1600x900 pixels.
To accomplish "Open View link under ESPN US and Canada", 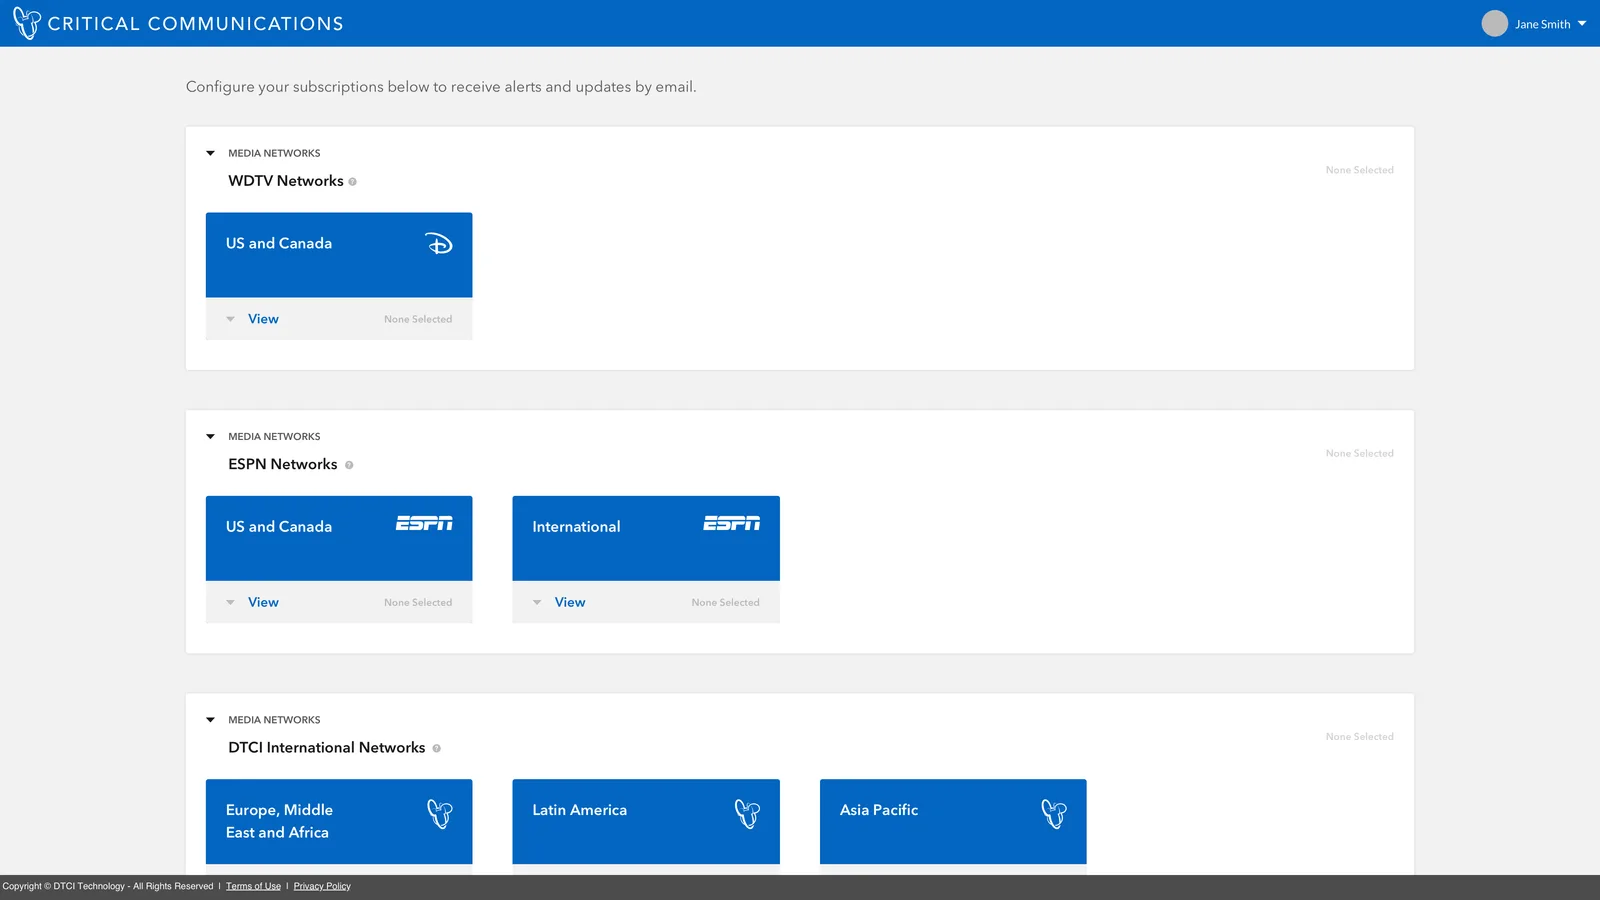I will pos(263,602).
